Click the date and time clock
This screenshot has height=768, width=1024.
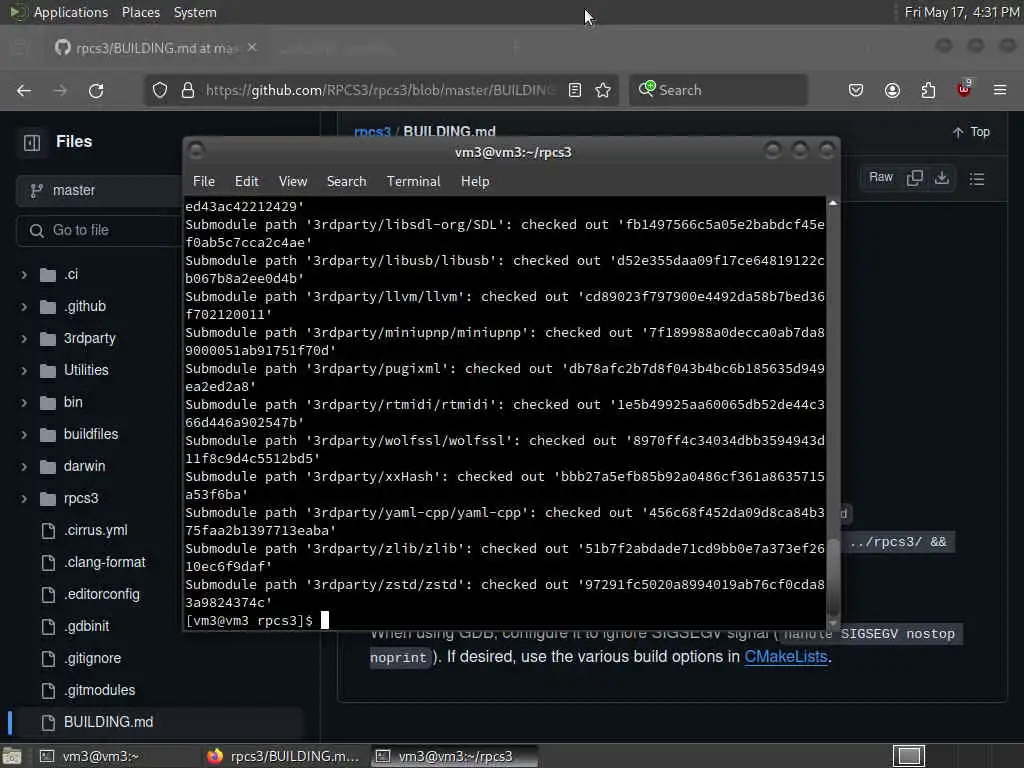click(x=962, y=12)
